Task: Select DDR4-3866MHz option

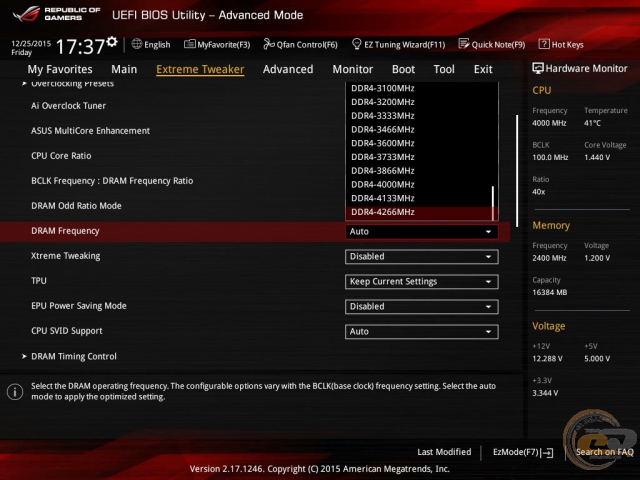Action: tap(382, 171)
